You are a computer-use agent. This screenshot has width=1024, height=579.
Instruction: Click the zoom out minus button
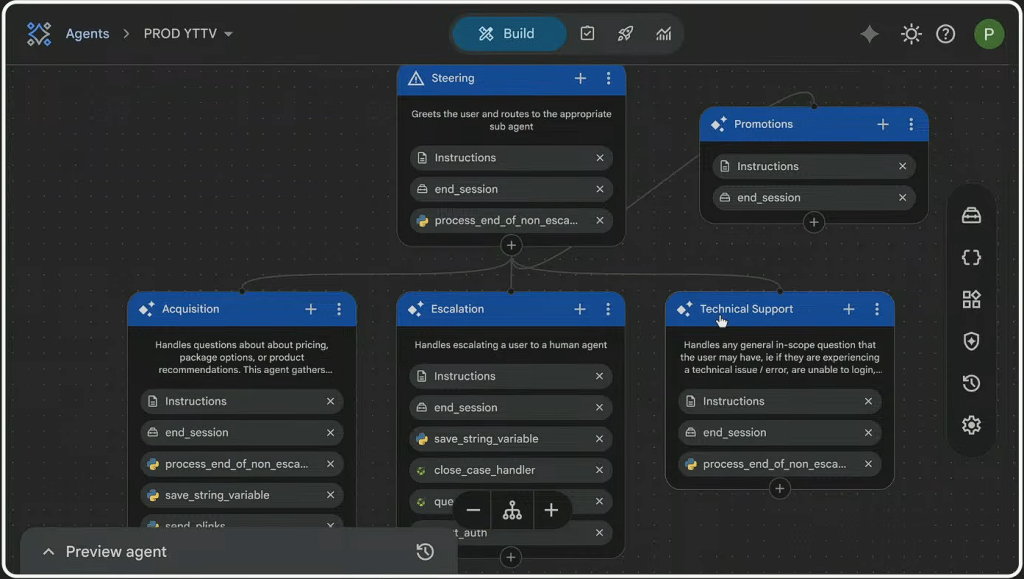[473, 510]
